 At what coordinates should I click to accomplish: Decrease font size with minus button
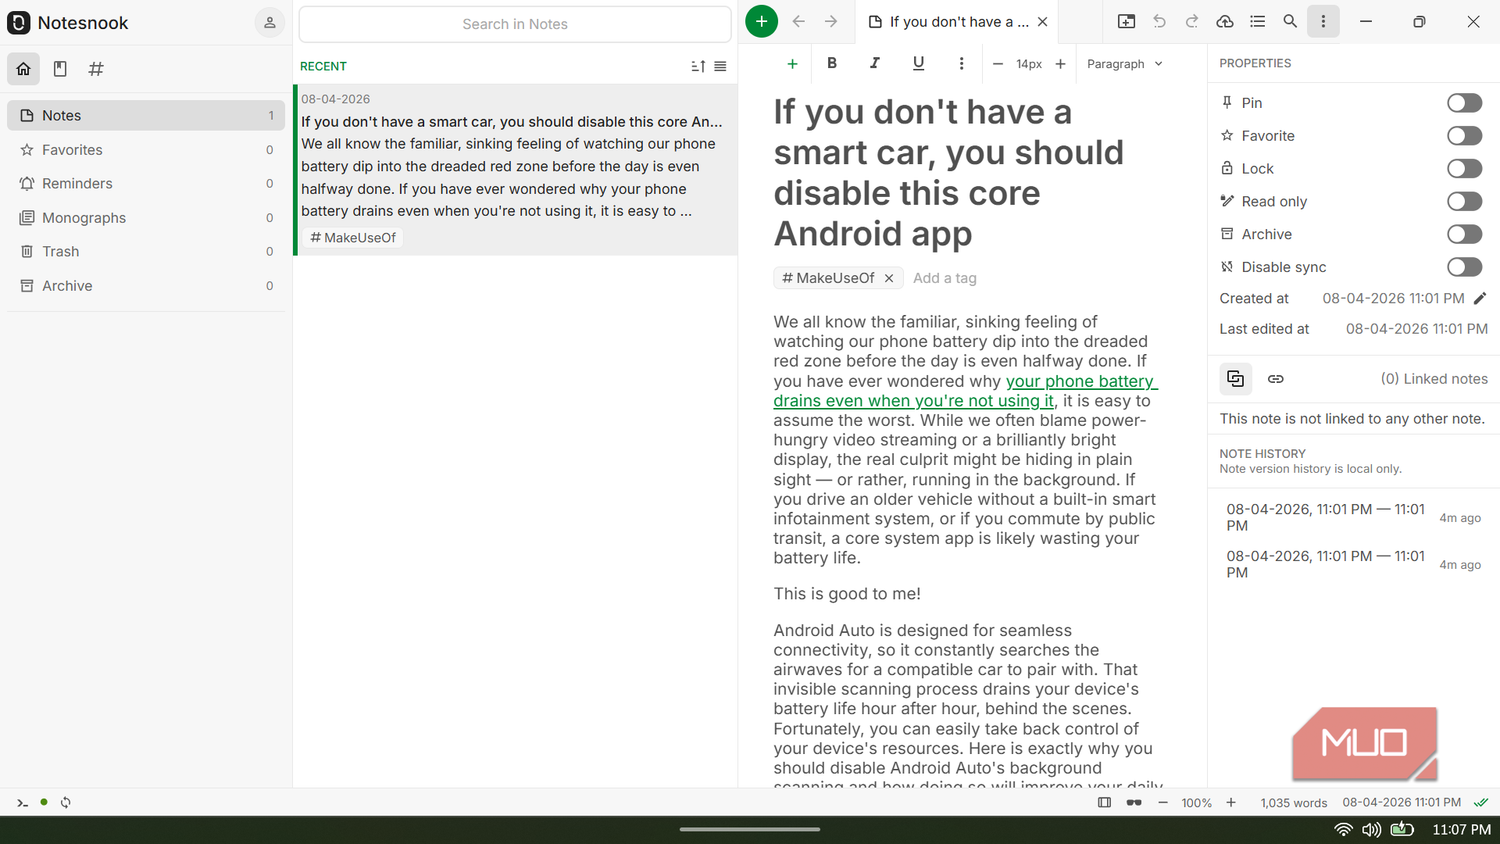997,64
